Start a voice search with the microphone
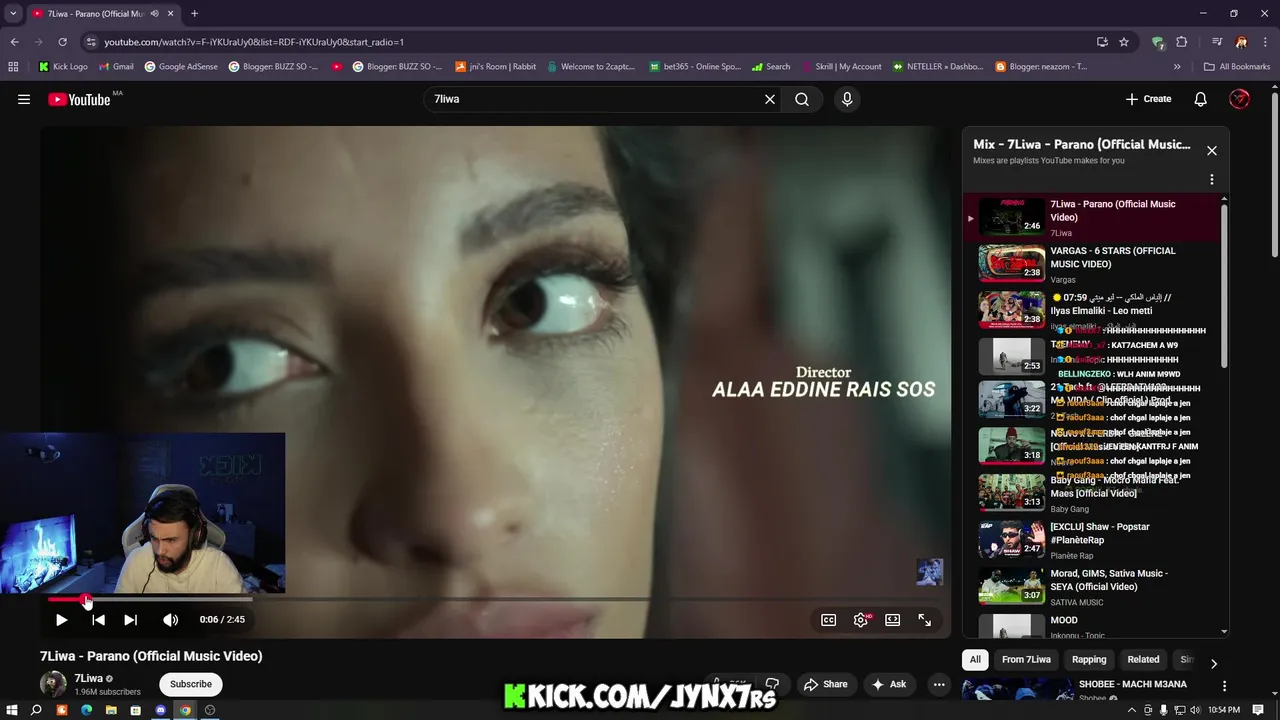This screenshot has width=1280, height=720. [x=847, y=99]
